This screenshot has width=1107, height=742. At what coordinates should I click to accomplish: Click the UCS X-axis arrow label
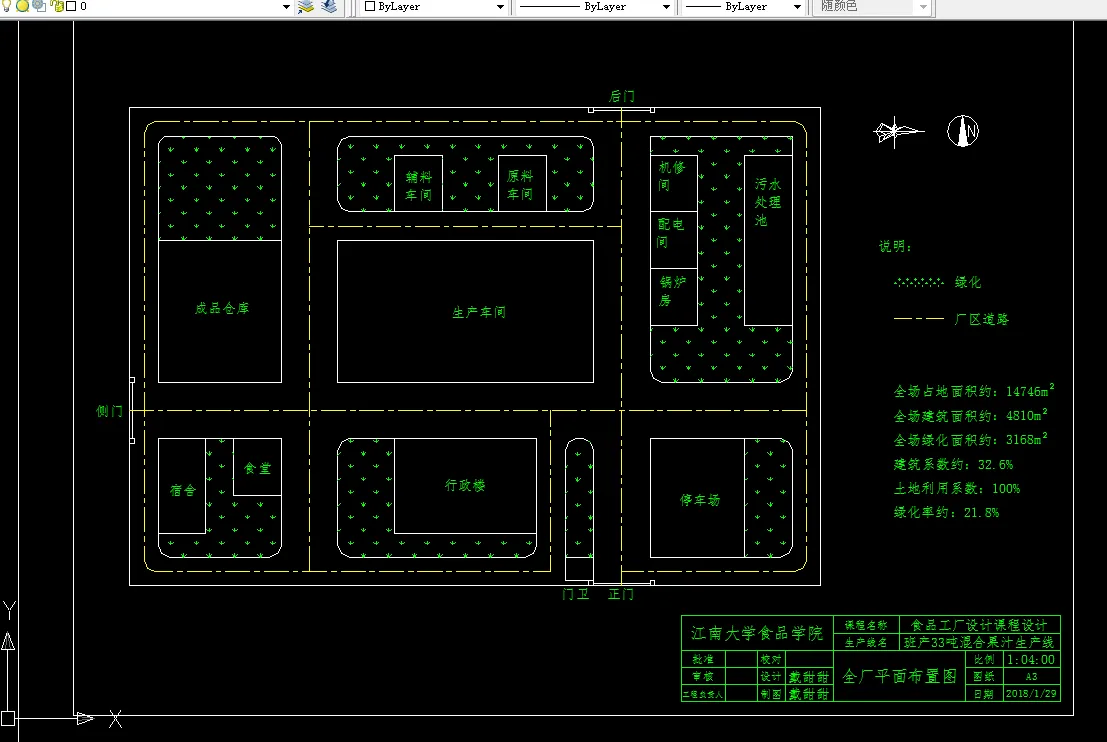point(115,719)
